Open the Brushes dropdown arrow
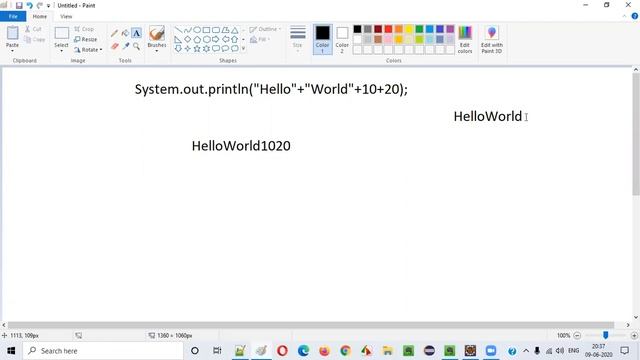This screenshot has width=640, height=360. (157, 51)
